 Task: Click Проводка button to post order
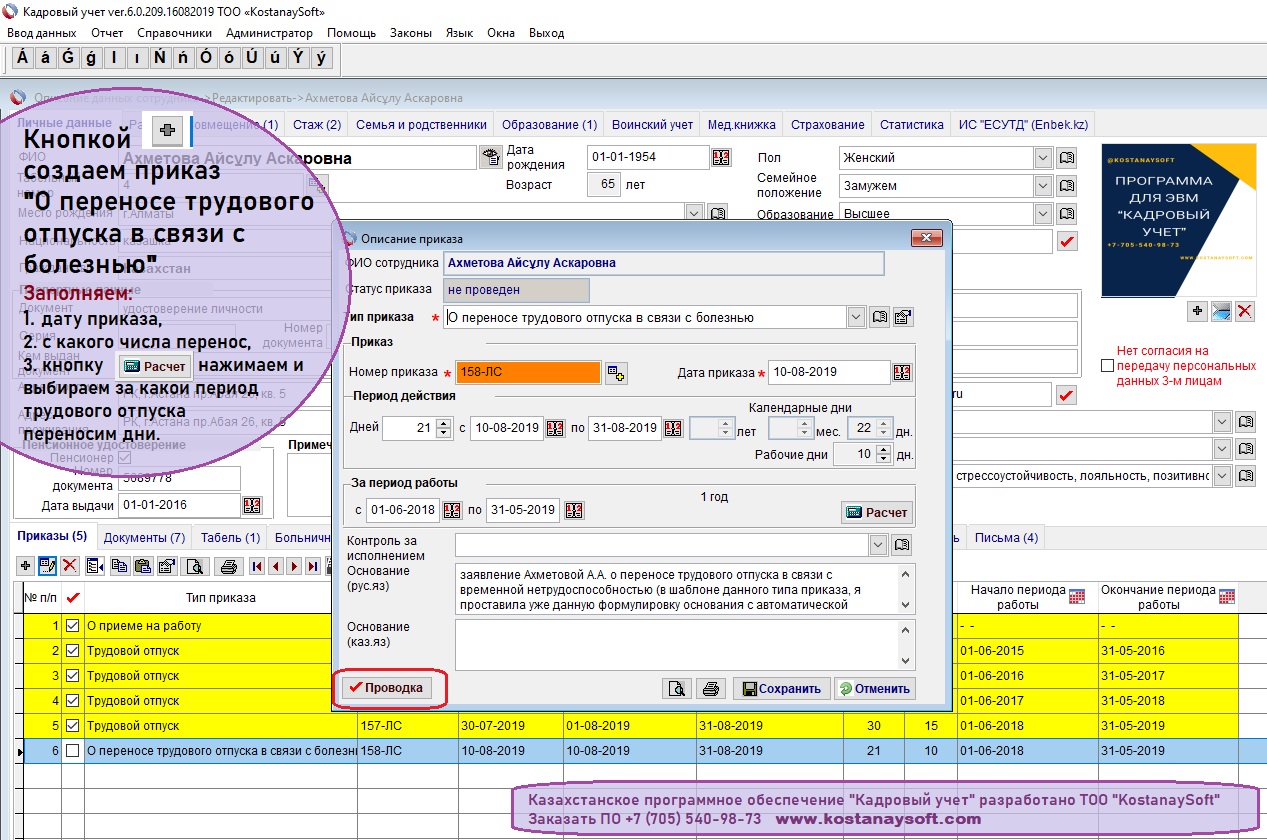(x=388, y=688)
